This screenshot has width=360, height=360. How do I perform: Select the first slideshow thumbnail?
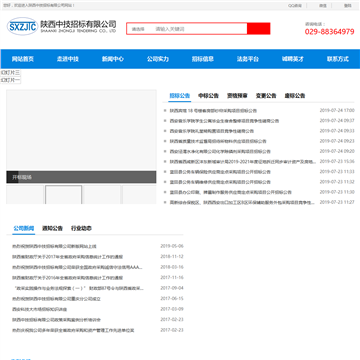click(25, 195)
